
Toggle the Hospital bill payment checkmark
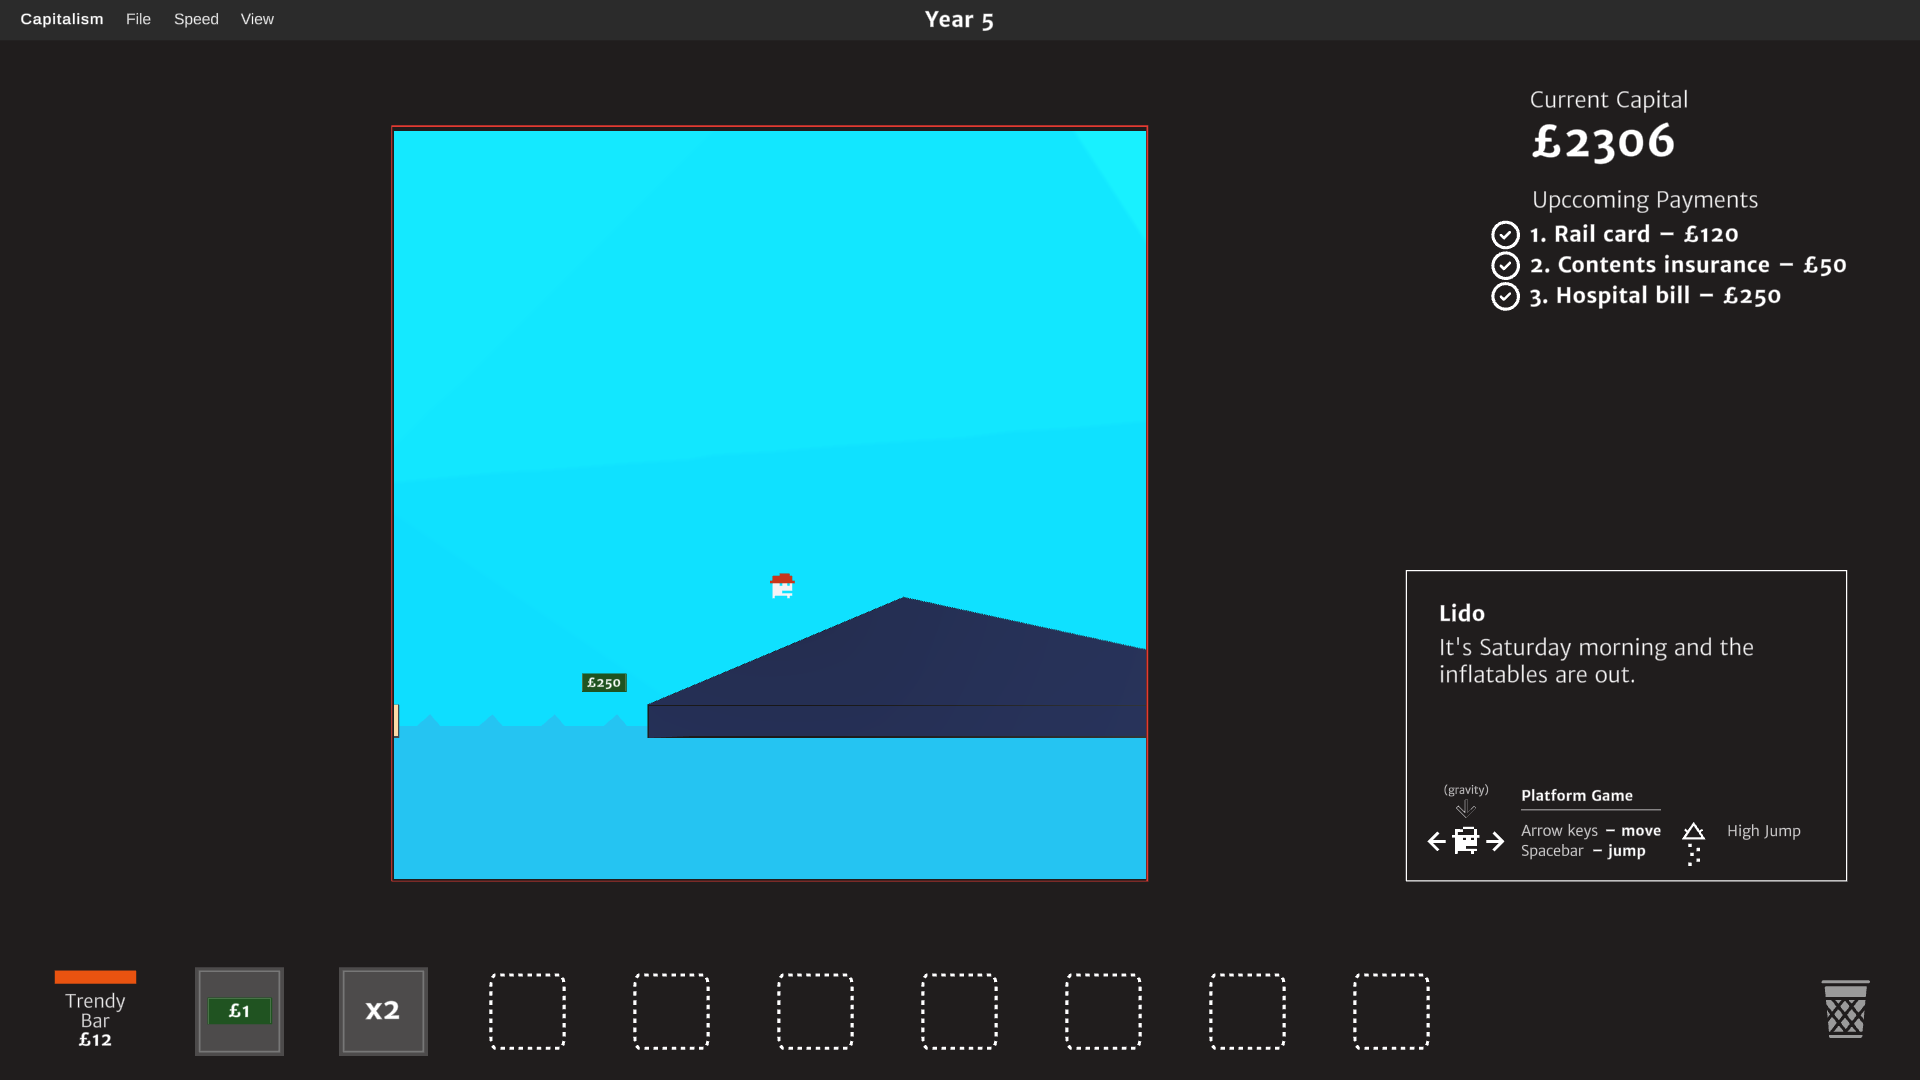[1505, 297]
